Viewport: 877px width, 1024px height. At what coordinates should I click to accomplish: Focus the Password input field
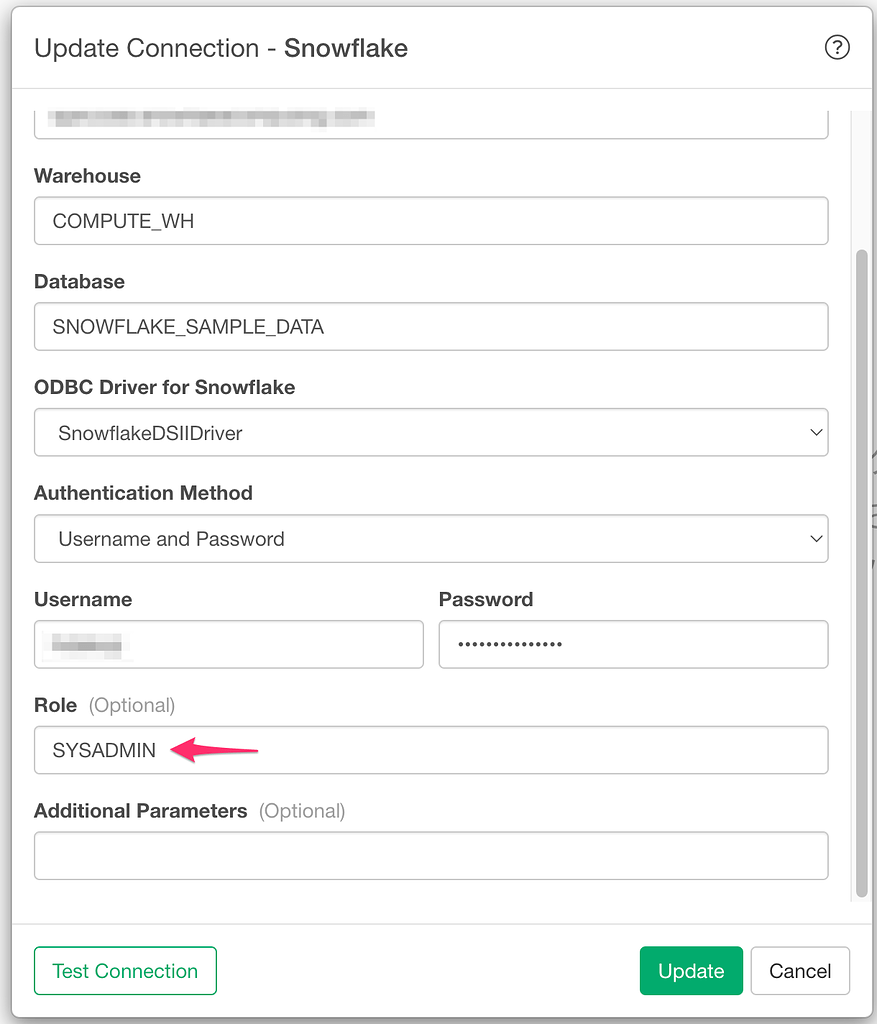633,645
